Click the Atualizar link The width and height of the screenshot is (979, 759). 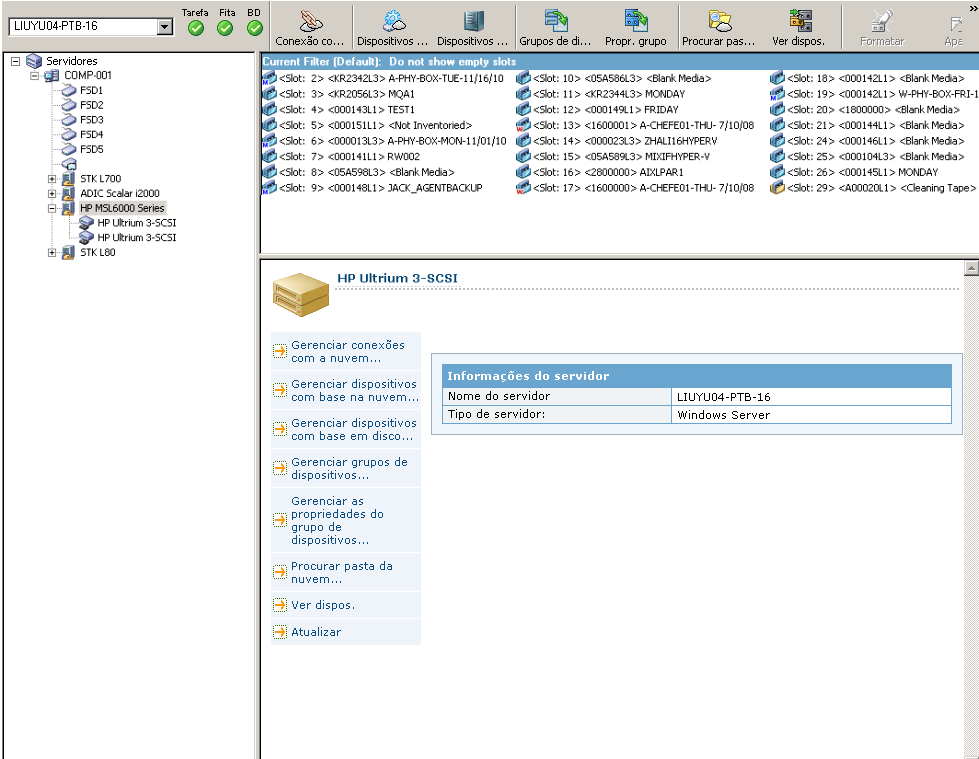[315, 632]
